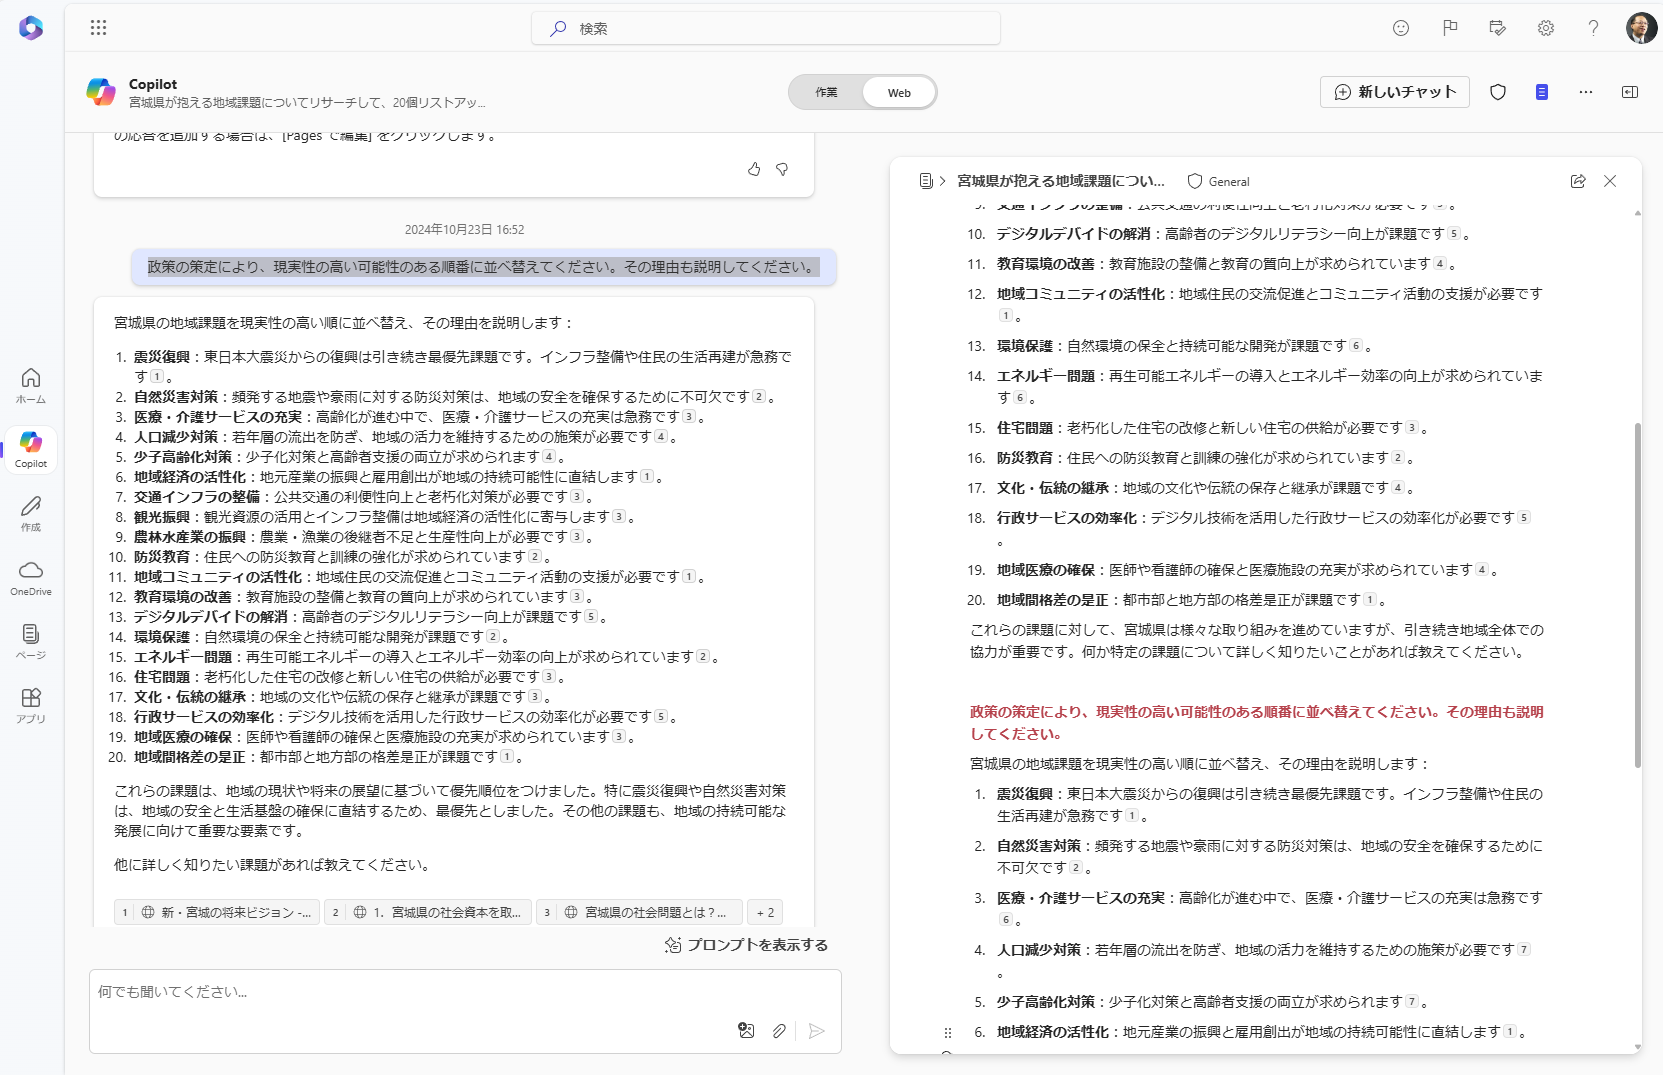Image resolution: width=1663 pixels, height=1075 pixels.
Task: Switch the mode toggle to 作業
Action: coord(826,92)
